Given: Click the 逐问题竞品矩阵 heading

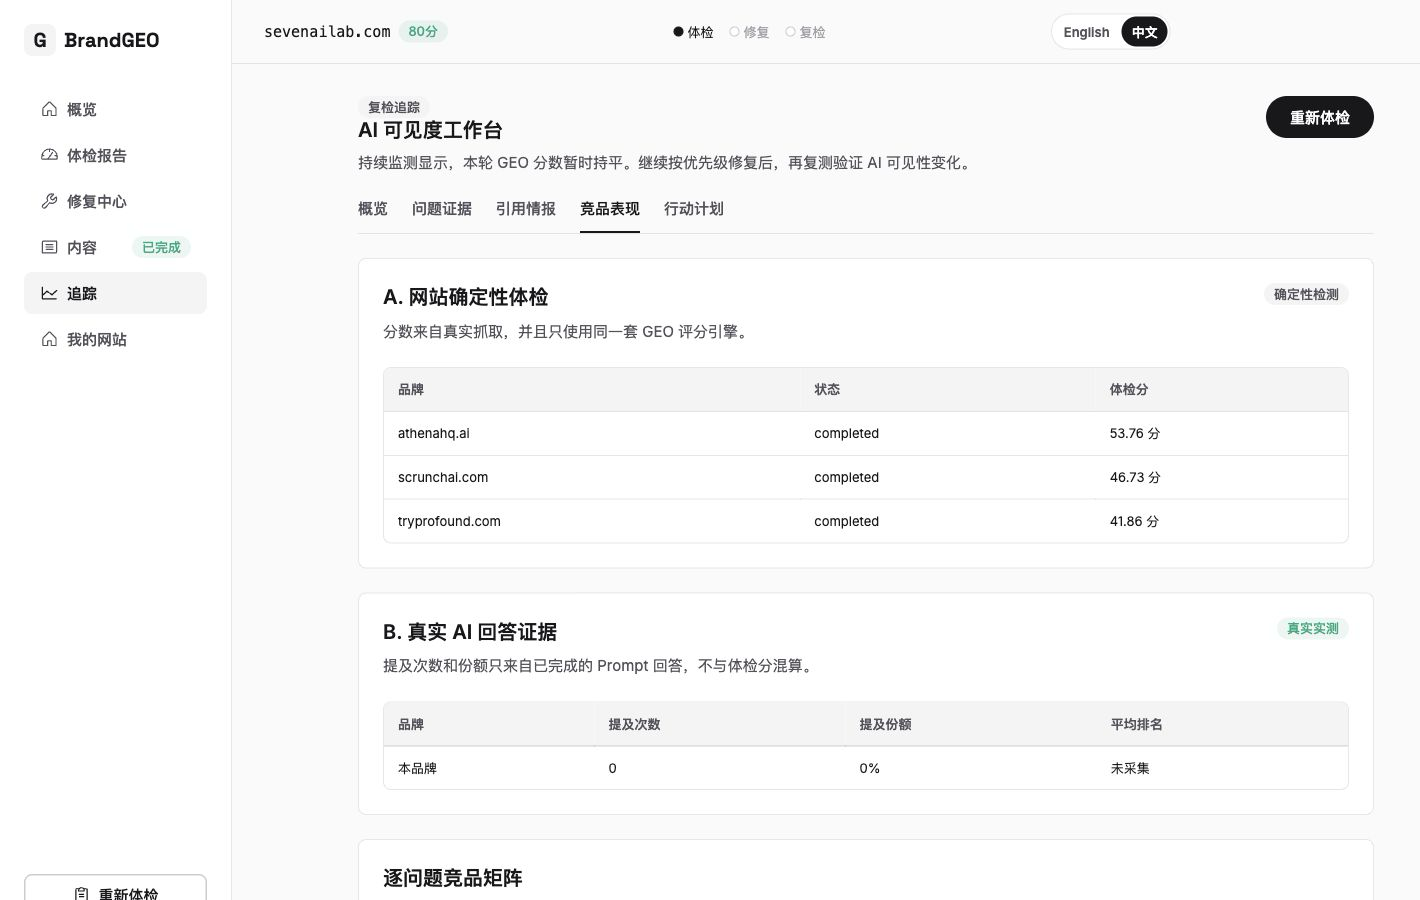Looking at the screenshot, I should pos(453,878).
